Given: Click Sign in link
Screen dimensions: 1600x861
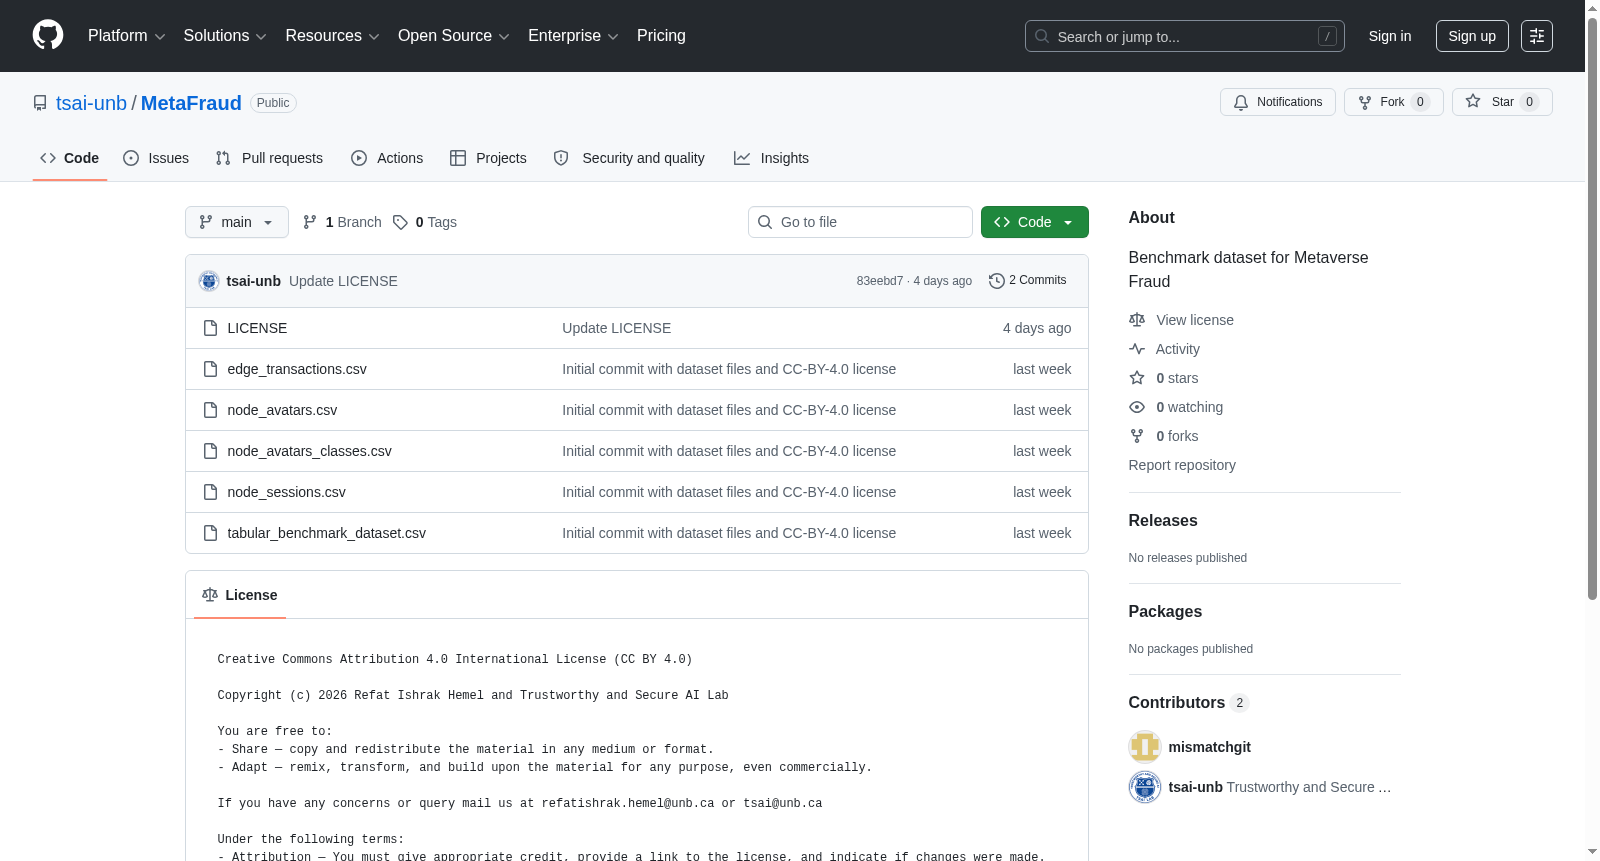Looking at the screenshot, I should 1390,36.
